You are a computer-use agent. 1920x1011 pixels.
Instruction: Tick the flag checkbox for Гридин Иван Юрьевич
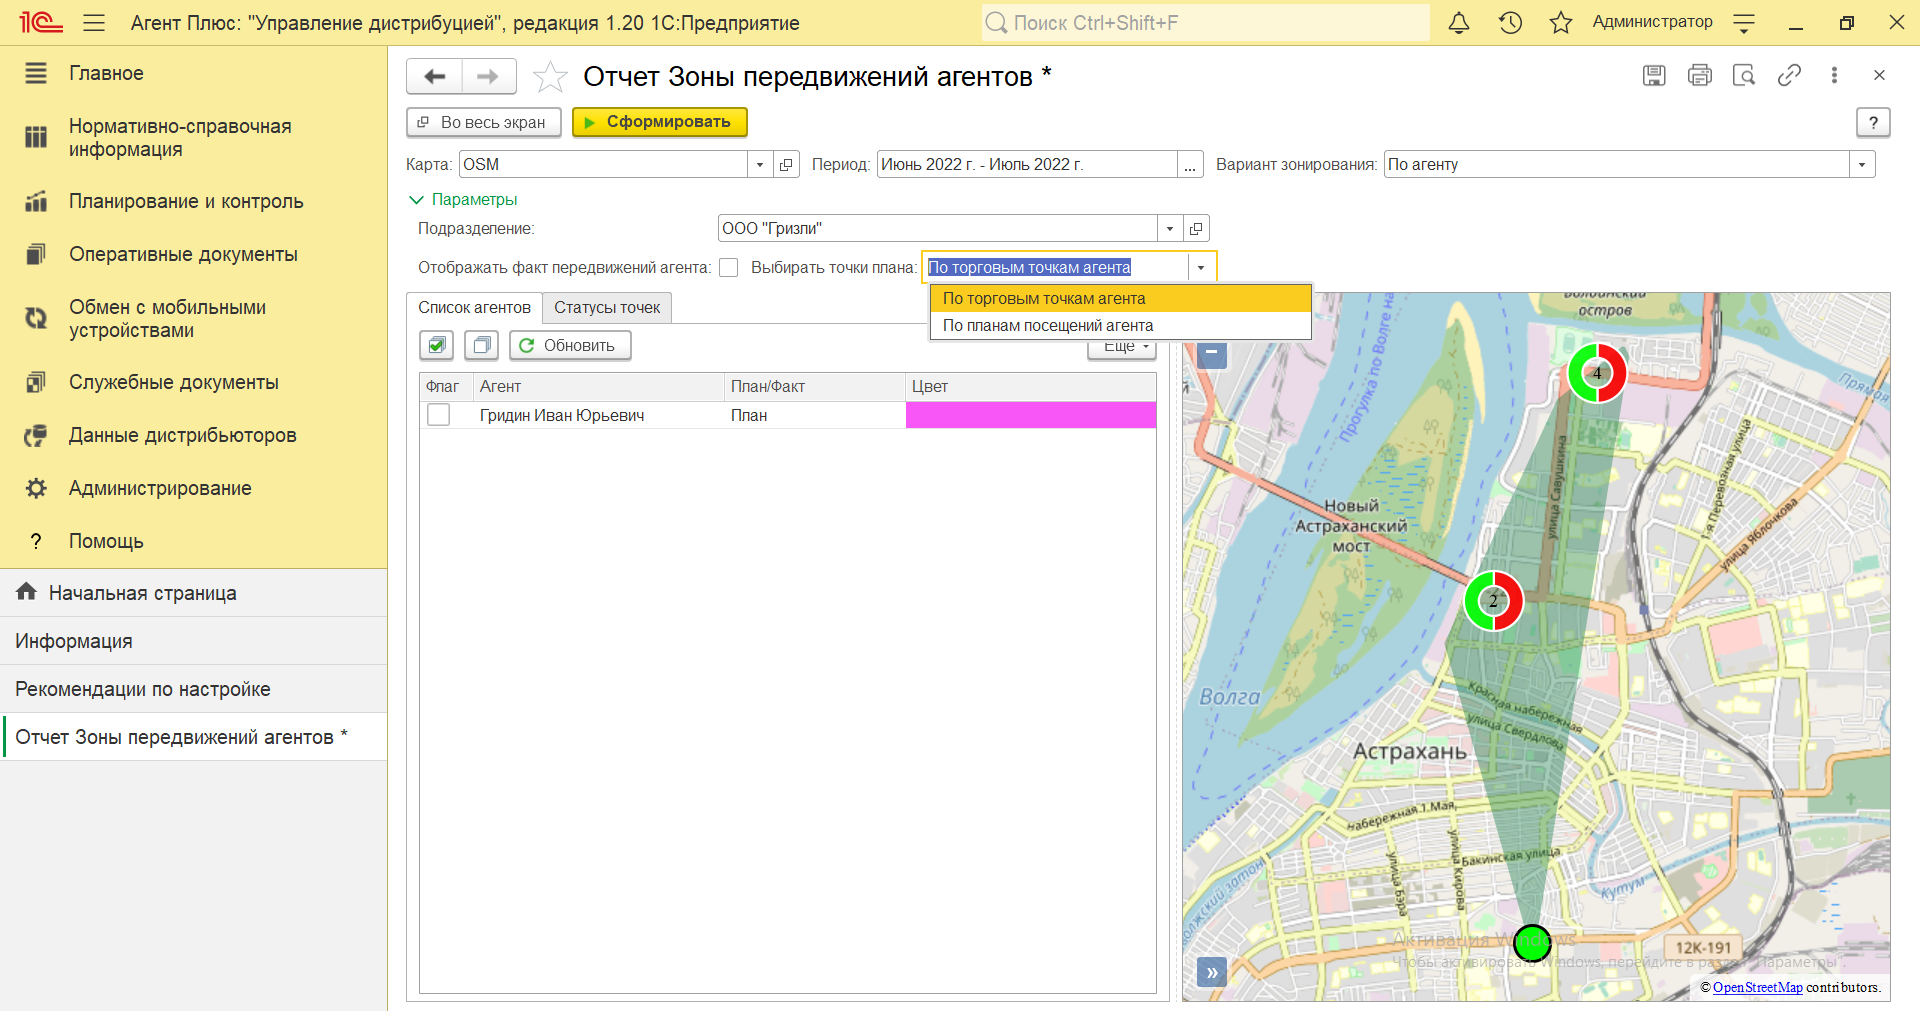click(438, 415)
